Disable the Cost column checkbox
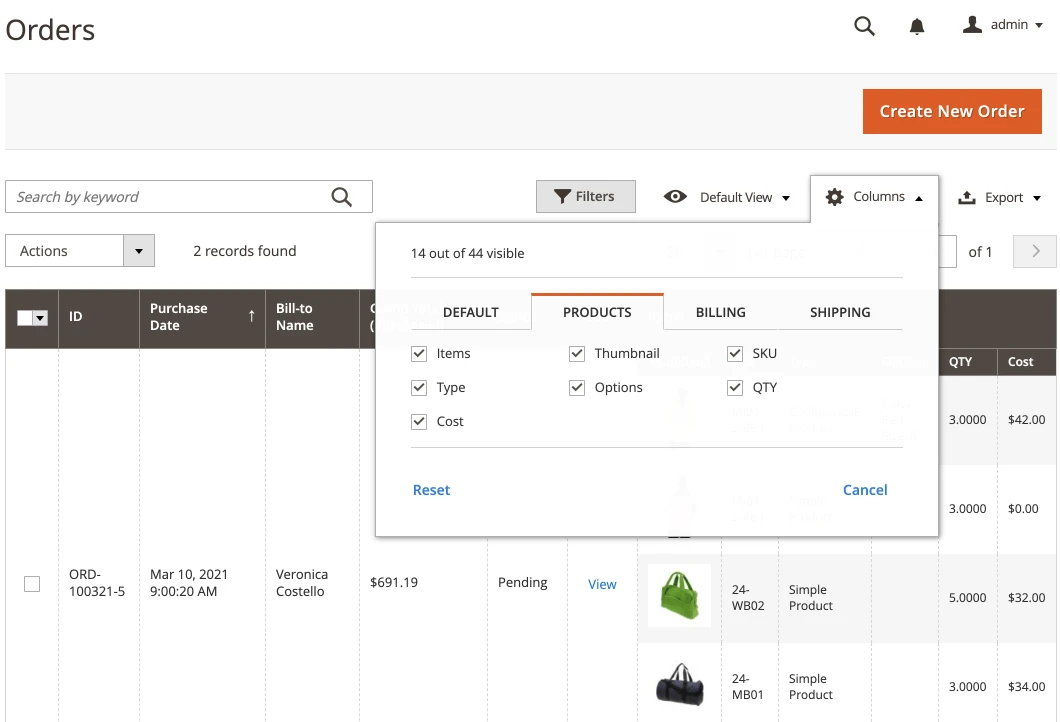1060x722 pixels. pos(419,421)
